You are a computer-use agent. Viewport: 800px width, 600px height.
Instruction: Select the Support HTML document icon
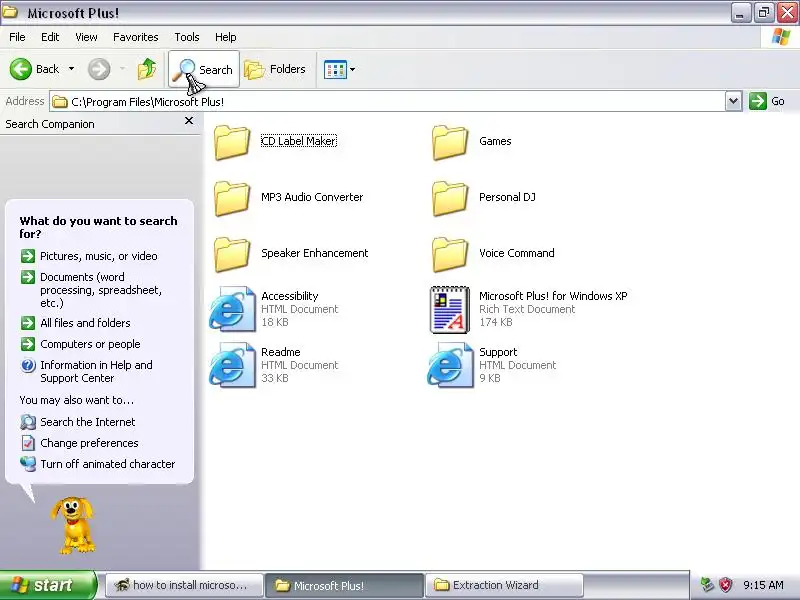450,365
